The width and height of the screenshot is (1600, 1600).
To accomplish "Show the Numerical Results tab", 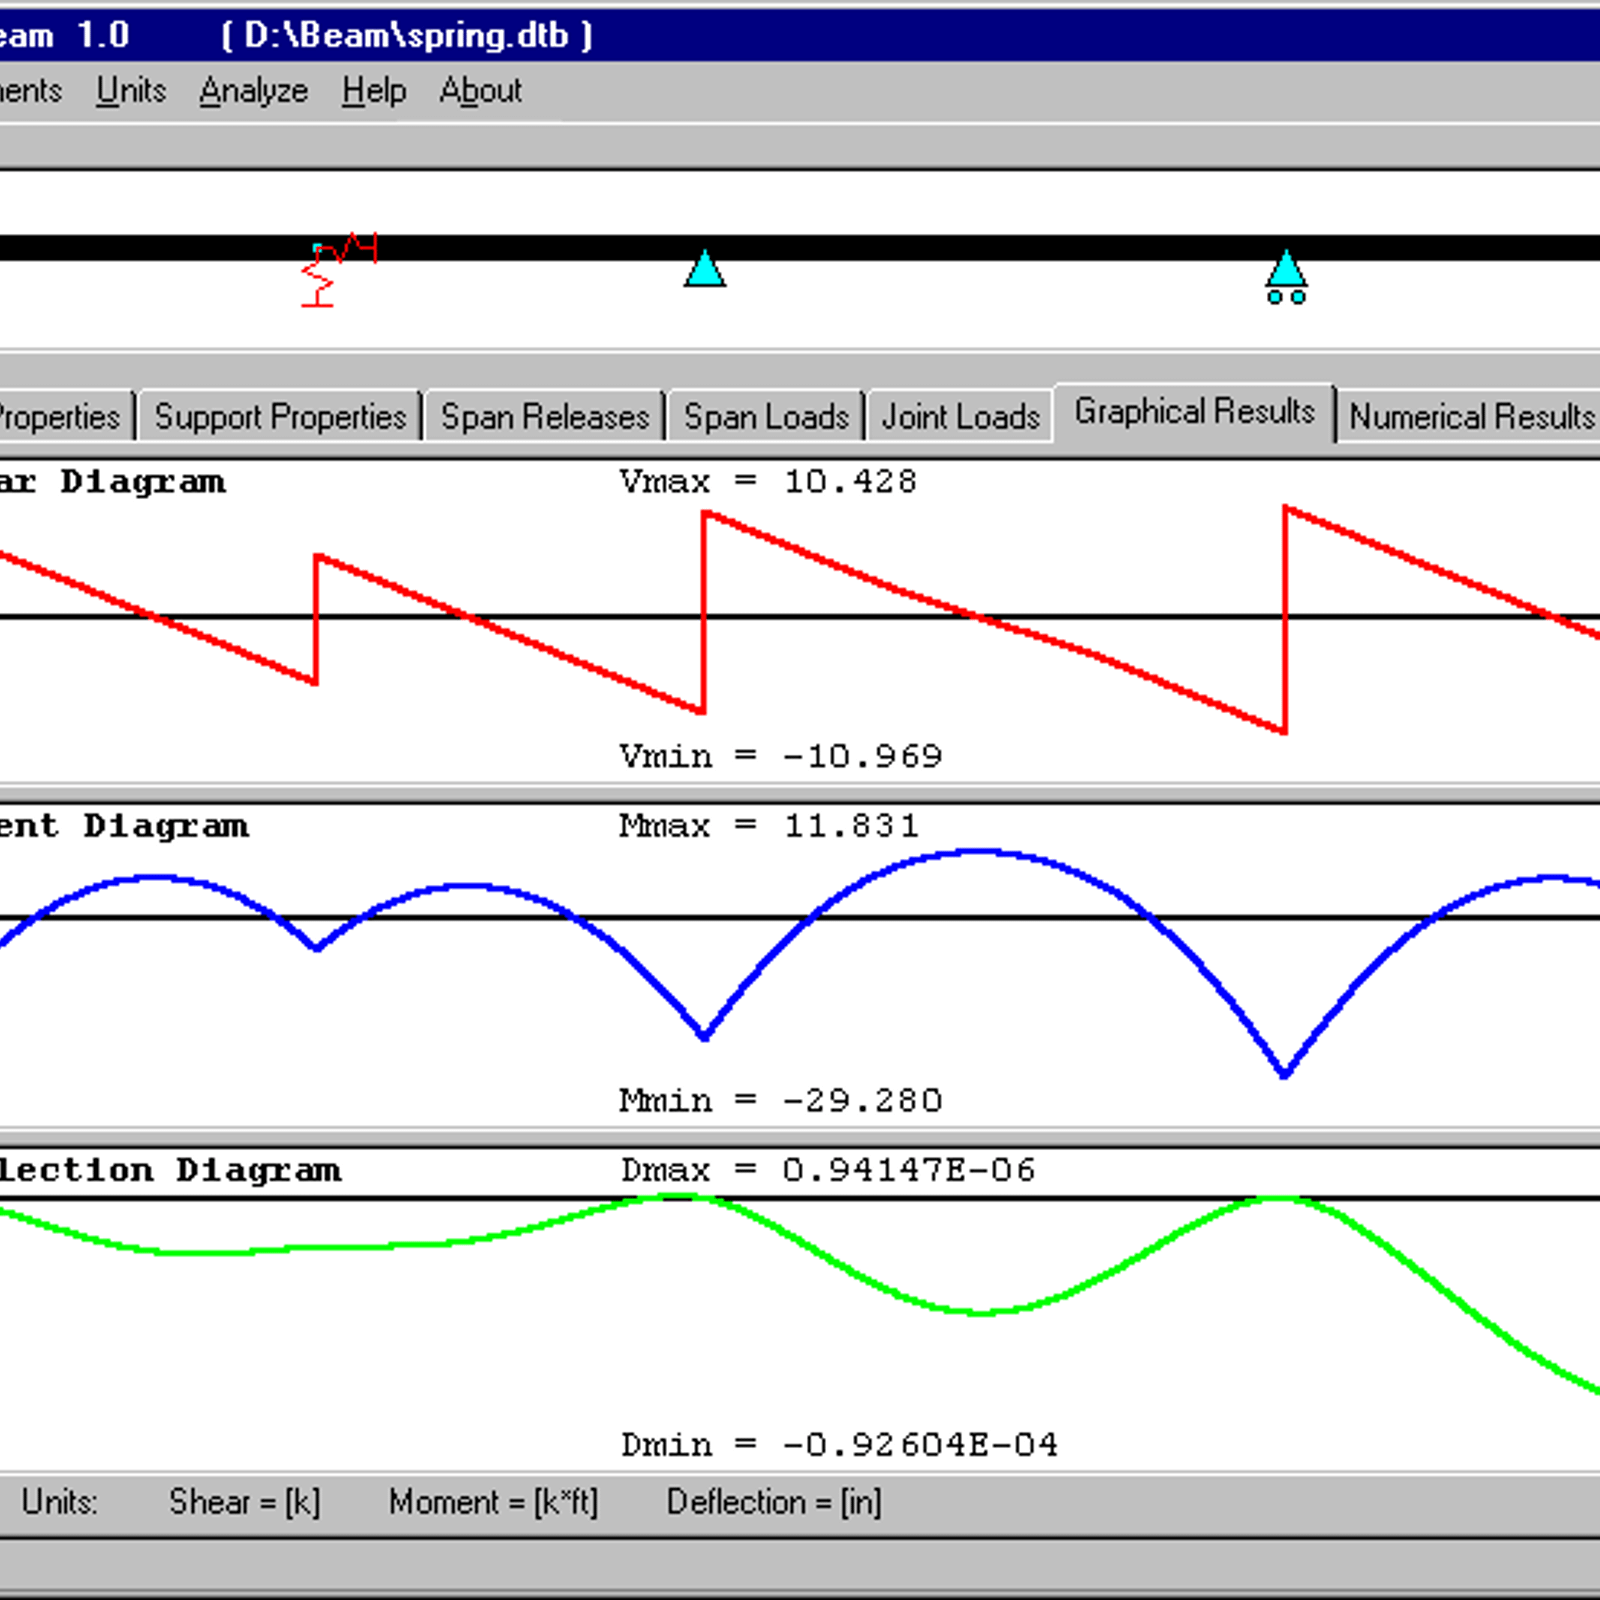I will coord(1471,417).
